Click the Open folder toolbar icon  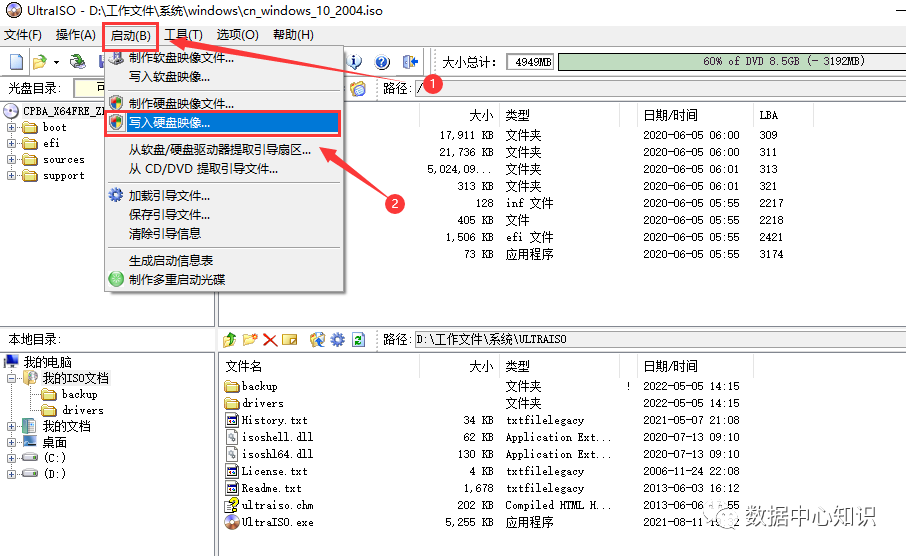40,61
